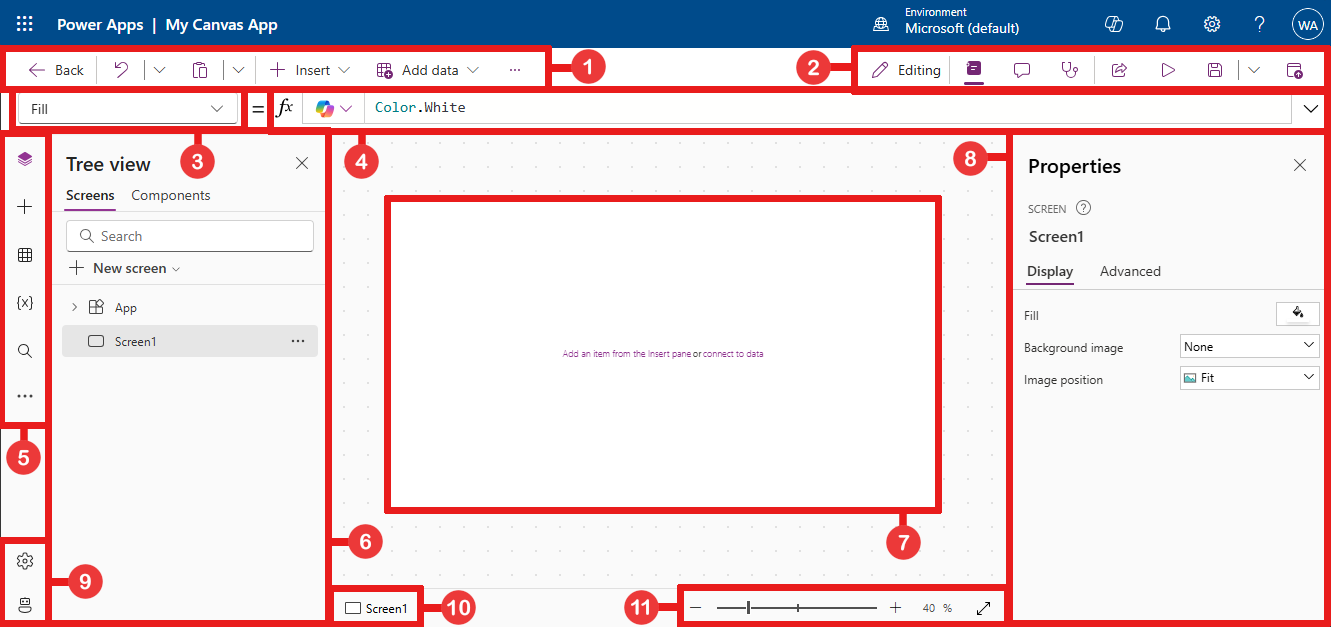Open sidebar Settings gear
This screenshot has width=1331, height=627.
point(25,561)
